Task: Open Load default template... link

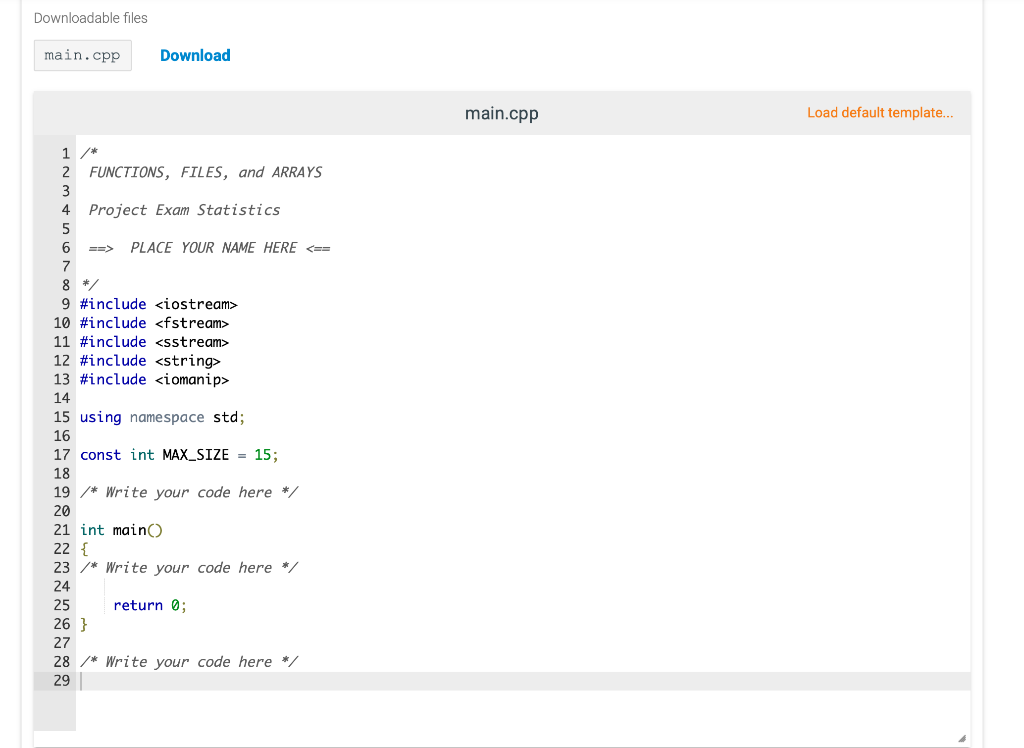Action: pyautogui.click(x=879, y=112)
